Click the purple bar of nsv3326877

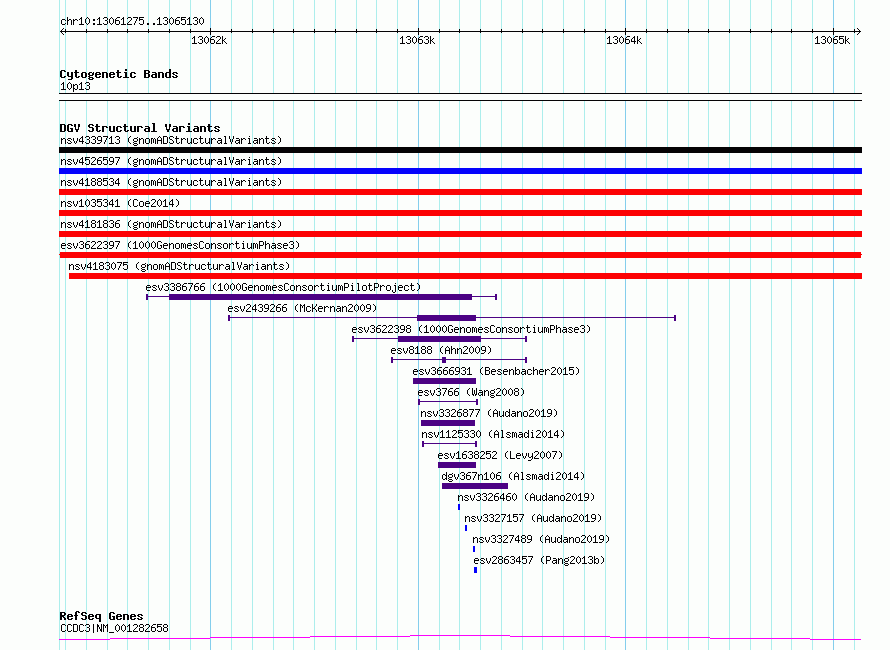pos(448,423)
